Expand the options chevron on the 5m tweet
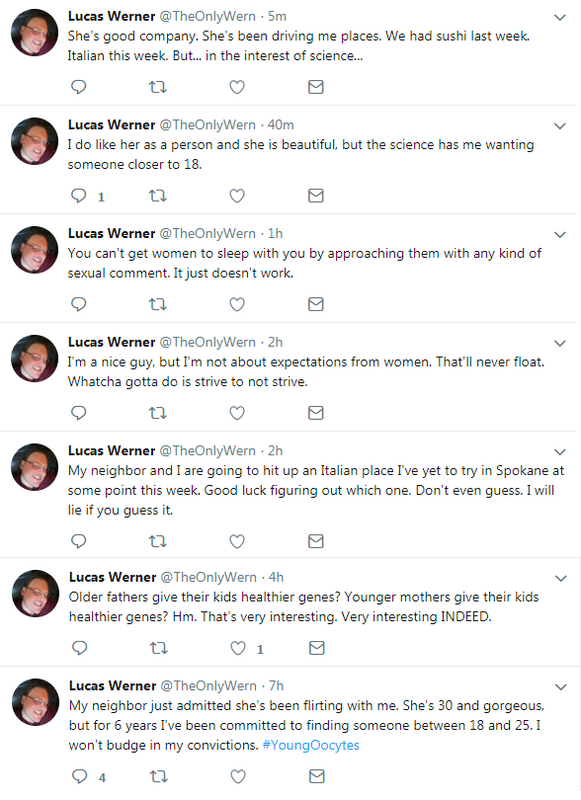The width and height of the screenshot is (581, 800). (x=560, y=17)
